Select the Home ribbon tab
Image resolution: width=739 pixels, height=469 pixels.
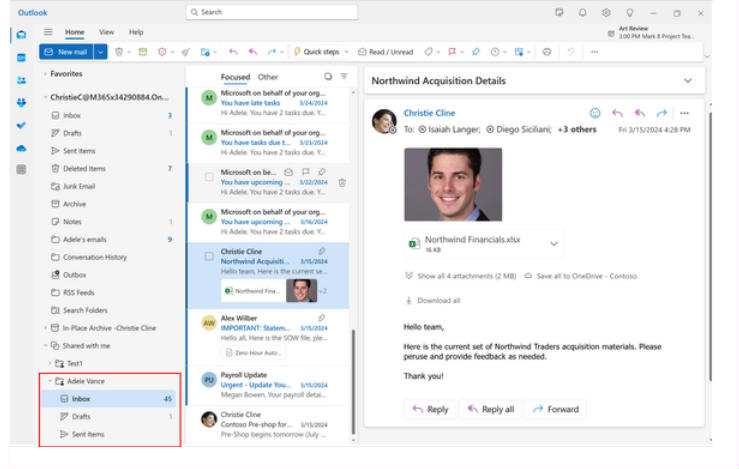coord(74,32)
